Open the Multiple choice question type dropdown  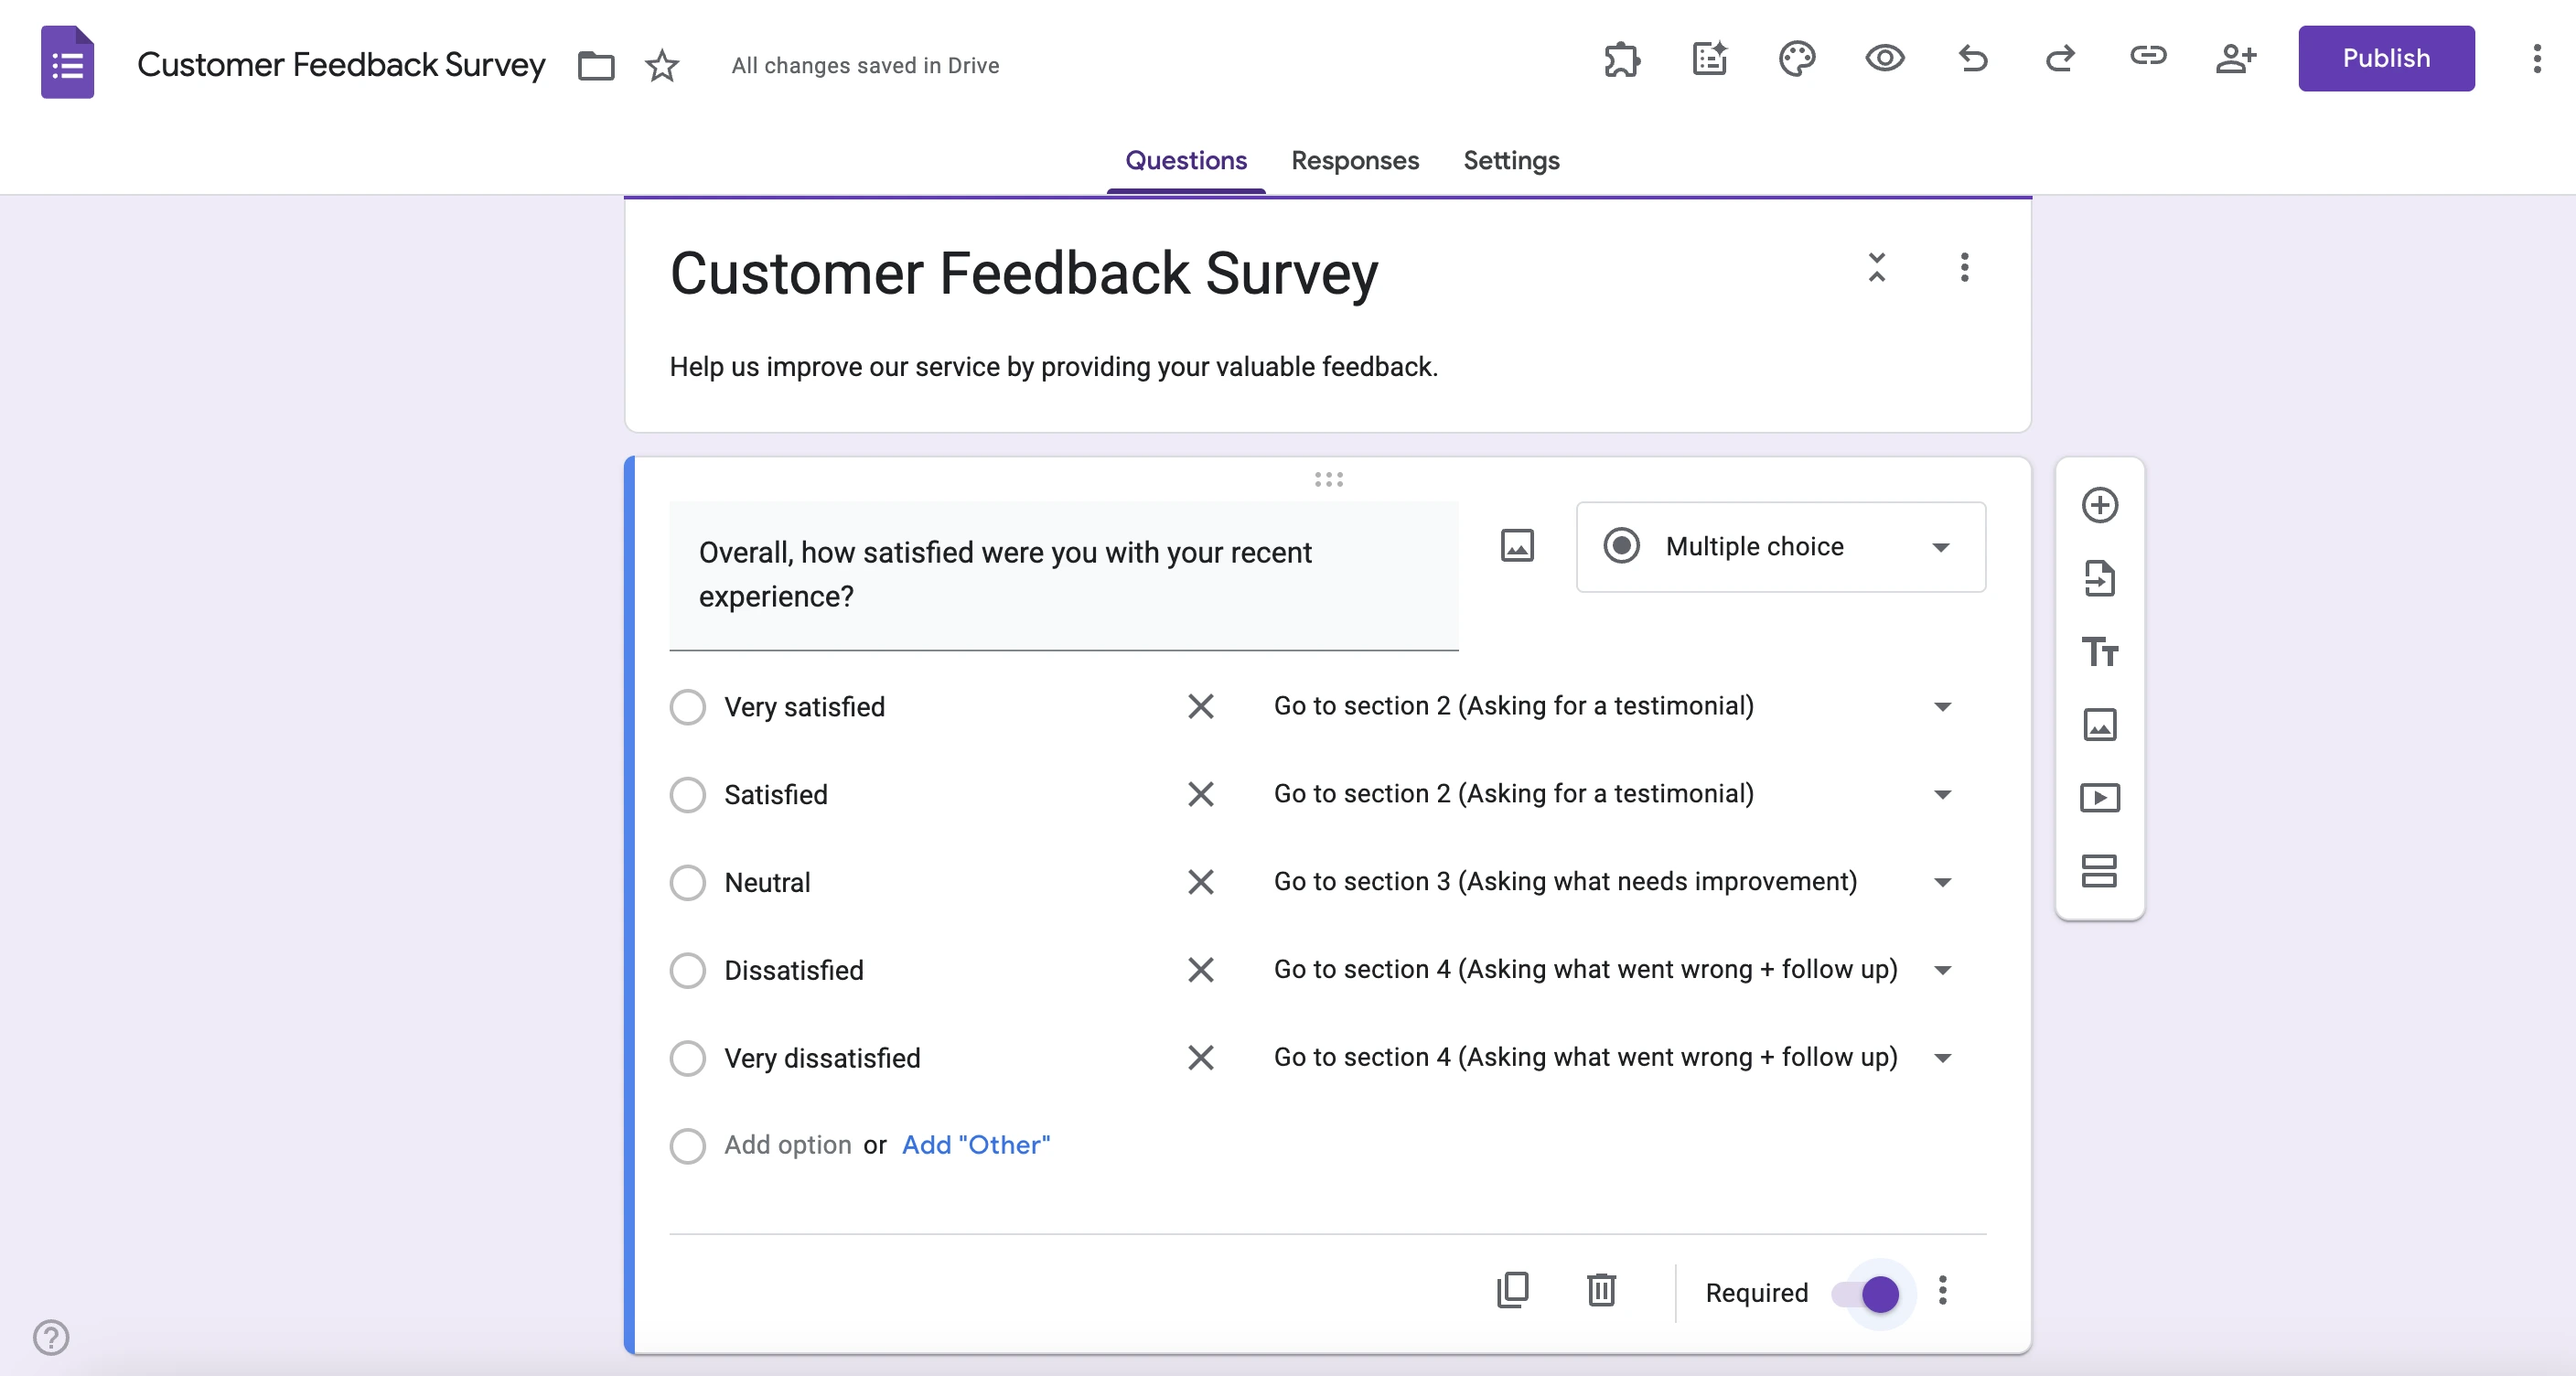tap(1780, 547)
